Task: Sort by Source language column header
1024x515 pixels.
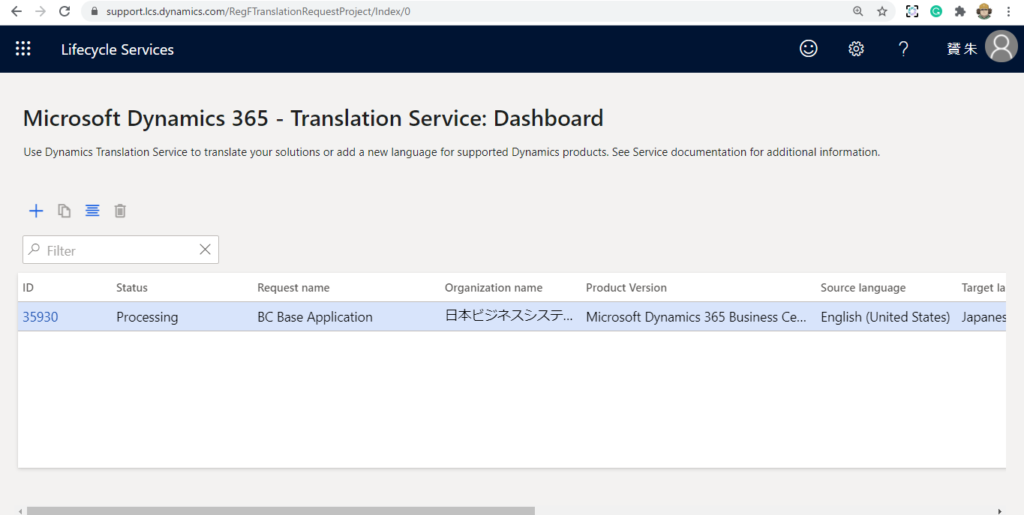Action: (x=863, y=288)
